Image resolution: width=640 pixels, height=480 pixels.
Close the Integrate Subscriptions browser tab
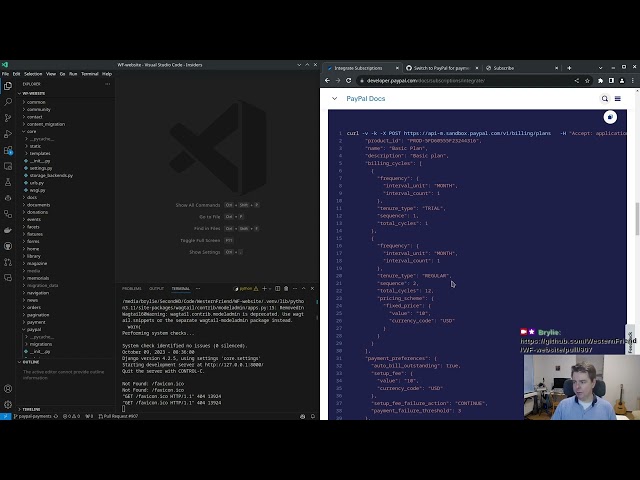[x=397, y=68]
